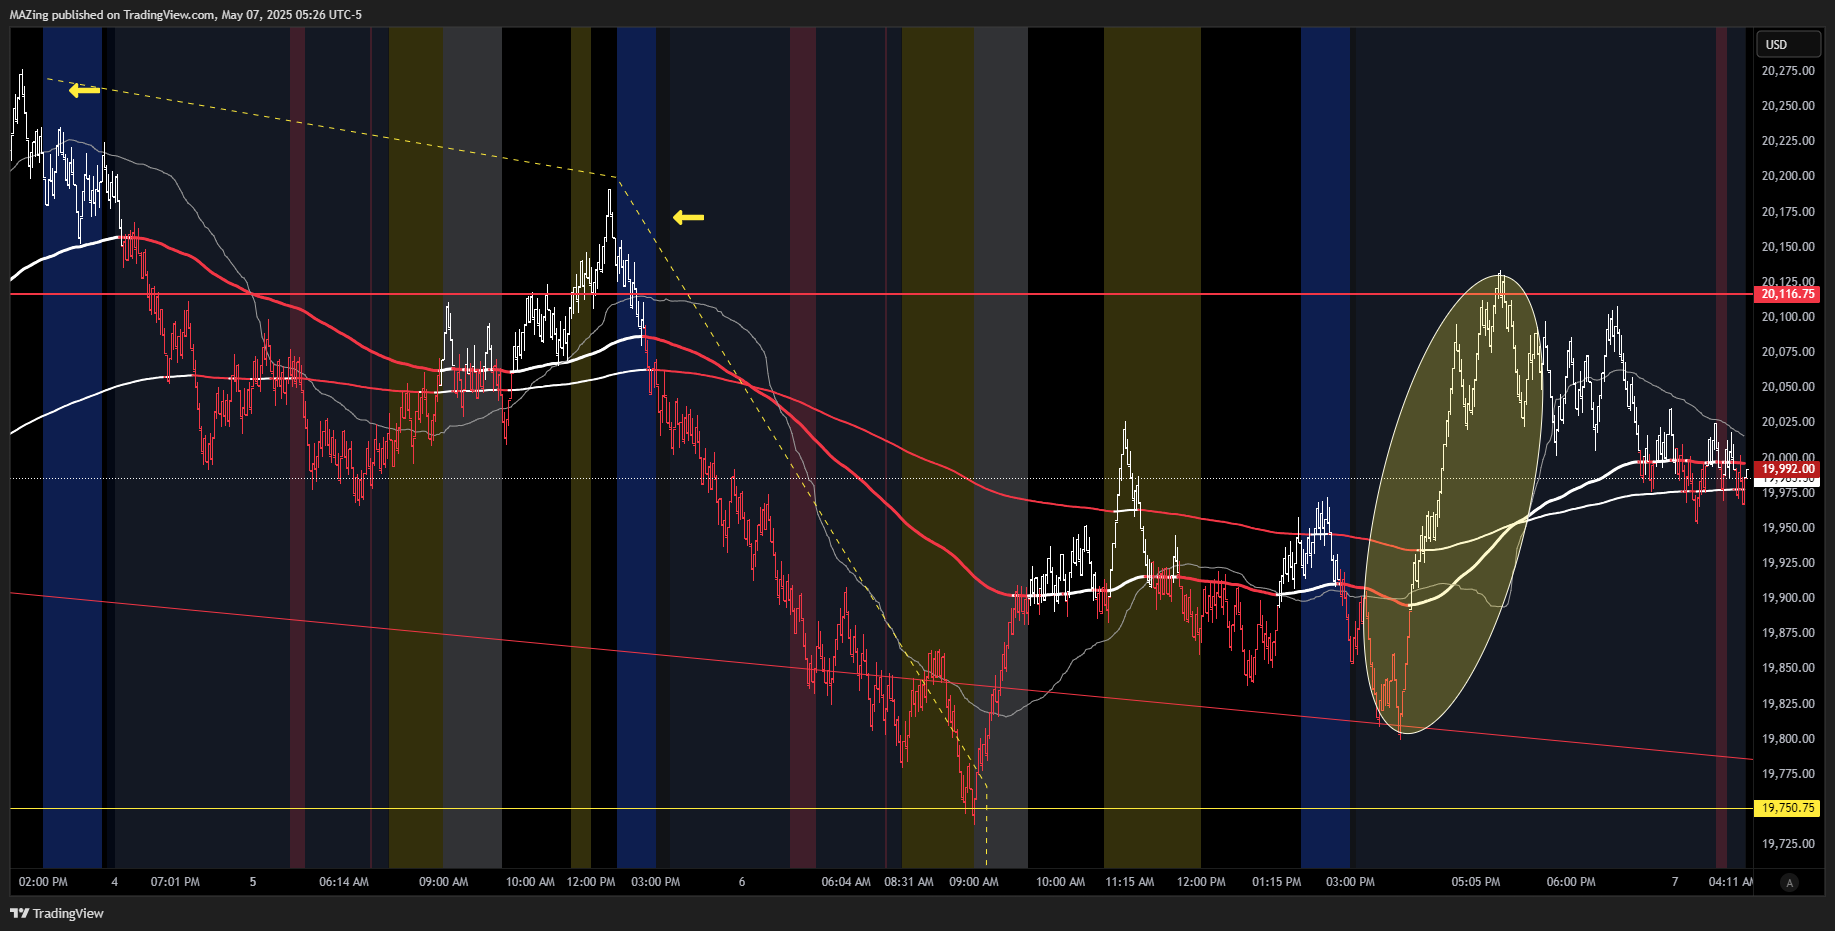The image size is (1835, 931).
Task: Click the 19,900.00 price axis label
Action: pyautogui.click(x=1788, y=598)
